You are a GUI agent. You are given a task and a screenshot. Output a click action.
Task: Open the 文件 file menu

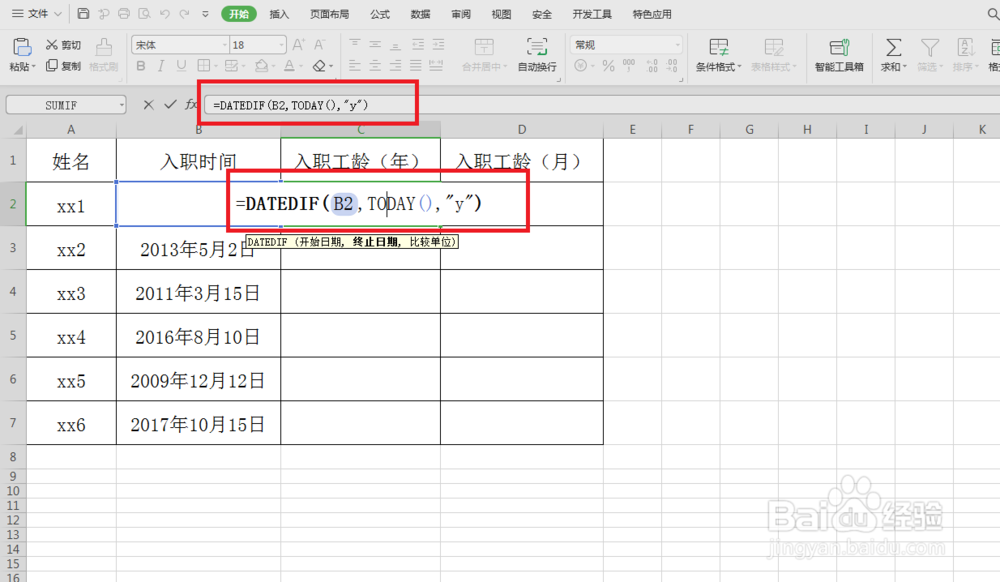pos(37,13)
